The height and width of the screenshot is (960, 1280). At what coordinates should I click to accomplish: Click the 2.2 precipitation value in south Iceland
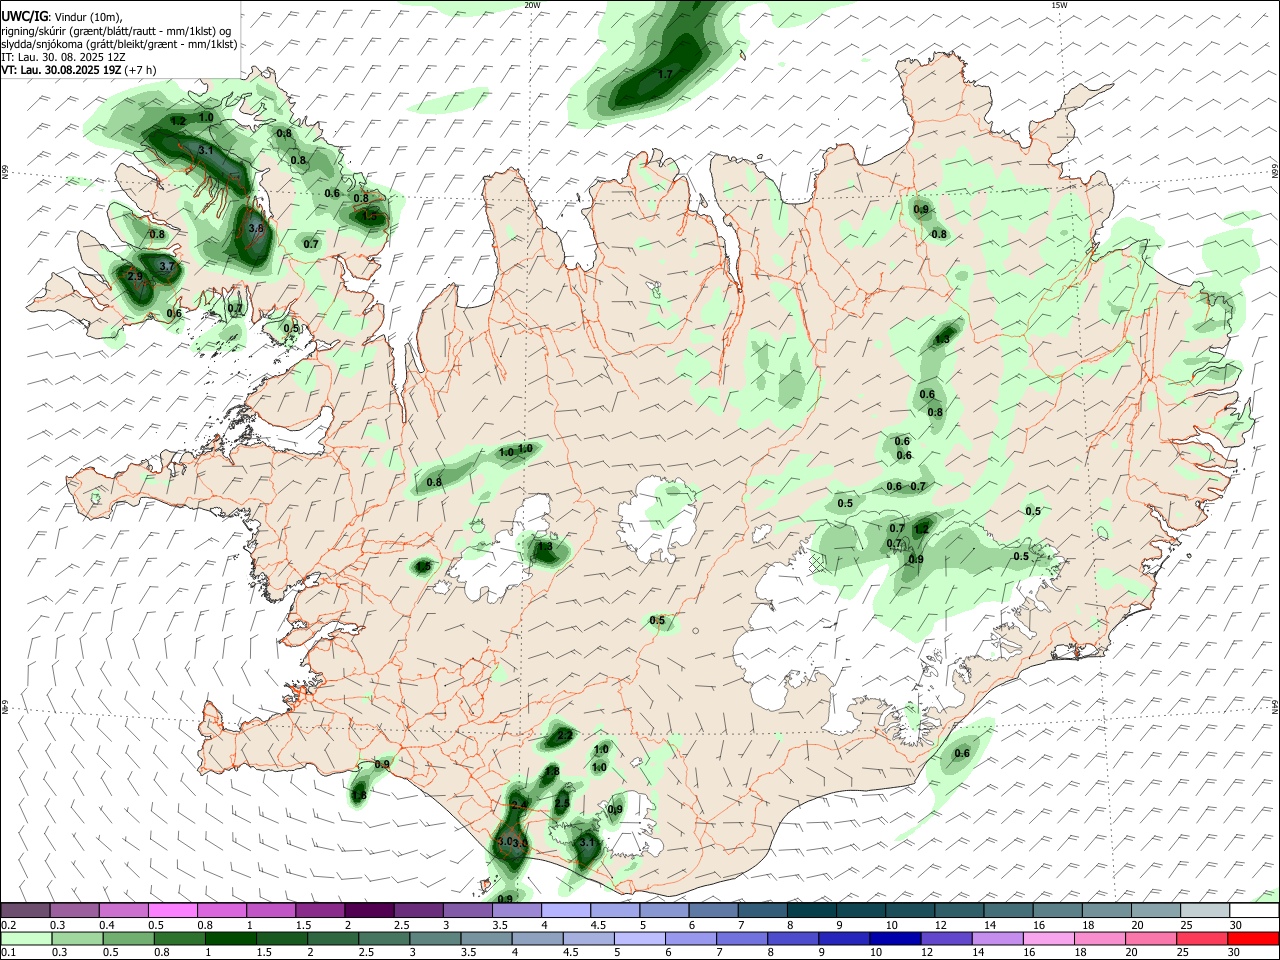(565, 735)
